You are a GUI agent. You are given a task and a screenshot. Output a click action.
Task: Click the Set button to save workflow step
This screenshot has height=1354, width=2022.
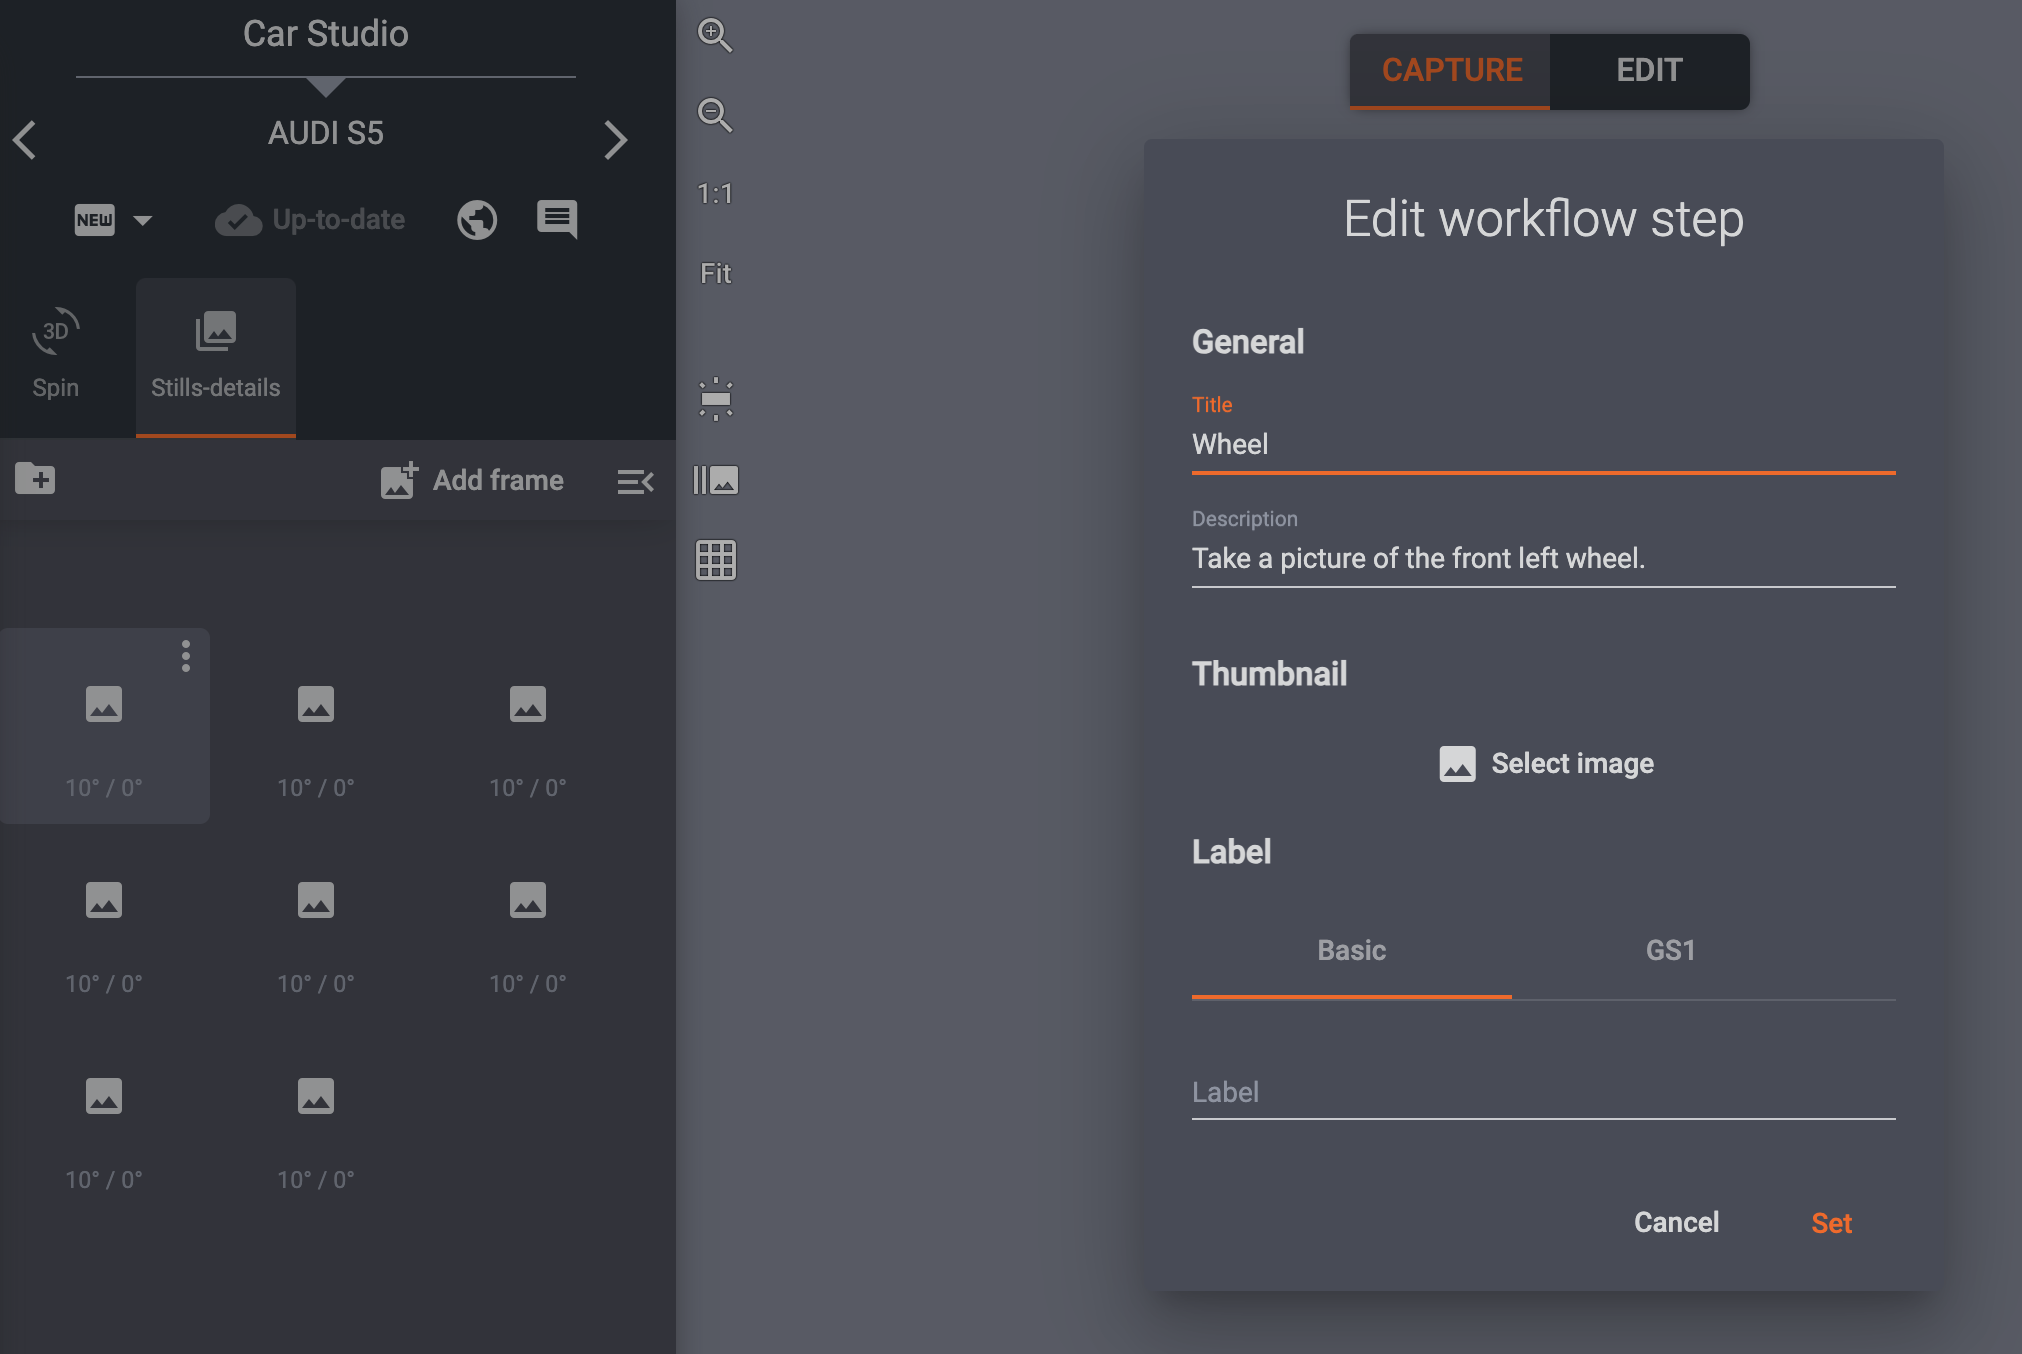point(1830,1222)
